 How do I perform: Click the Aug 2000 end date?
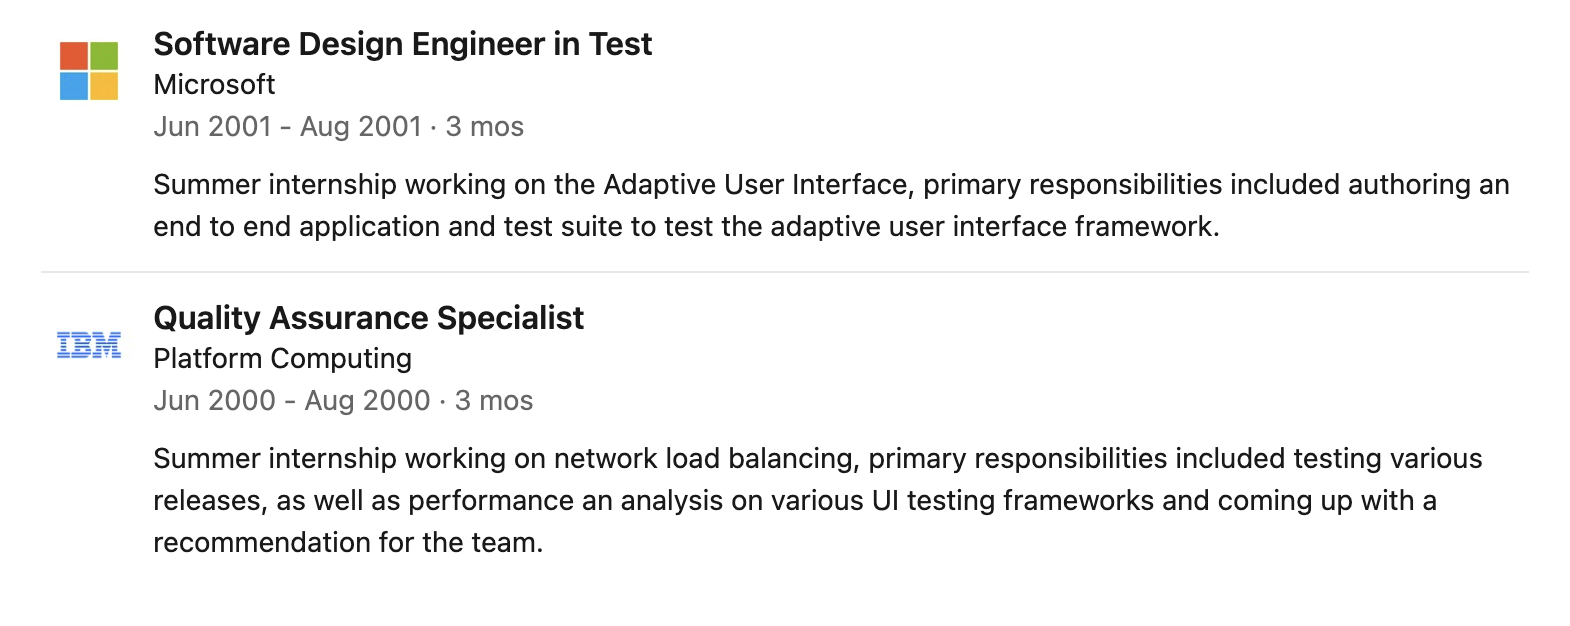click(367, 400)
